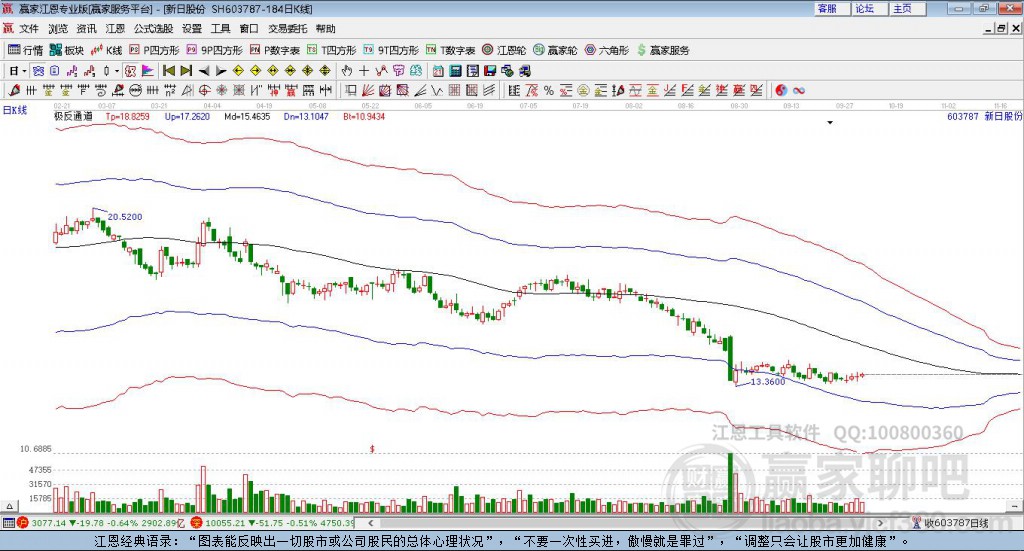Open the 资讯 menu
1024x551 pixels.
[86, 29]
